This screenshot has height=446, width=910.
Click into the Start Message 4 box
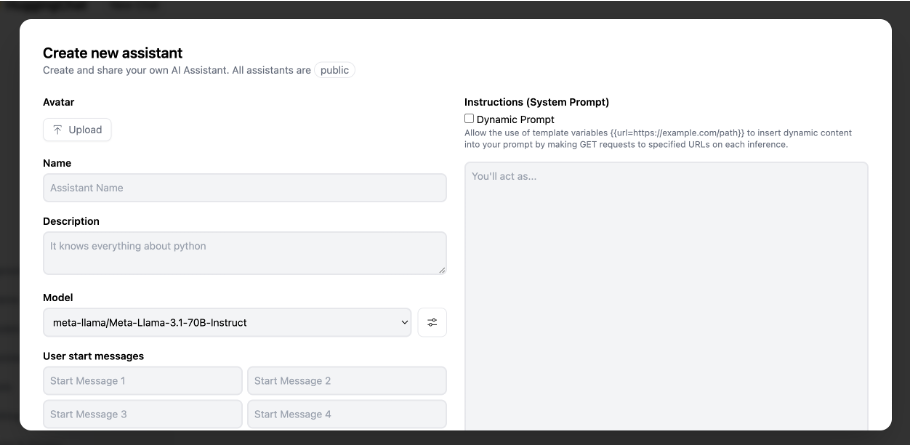click(x=346, y=414)
